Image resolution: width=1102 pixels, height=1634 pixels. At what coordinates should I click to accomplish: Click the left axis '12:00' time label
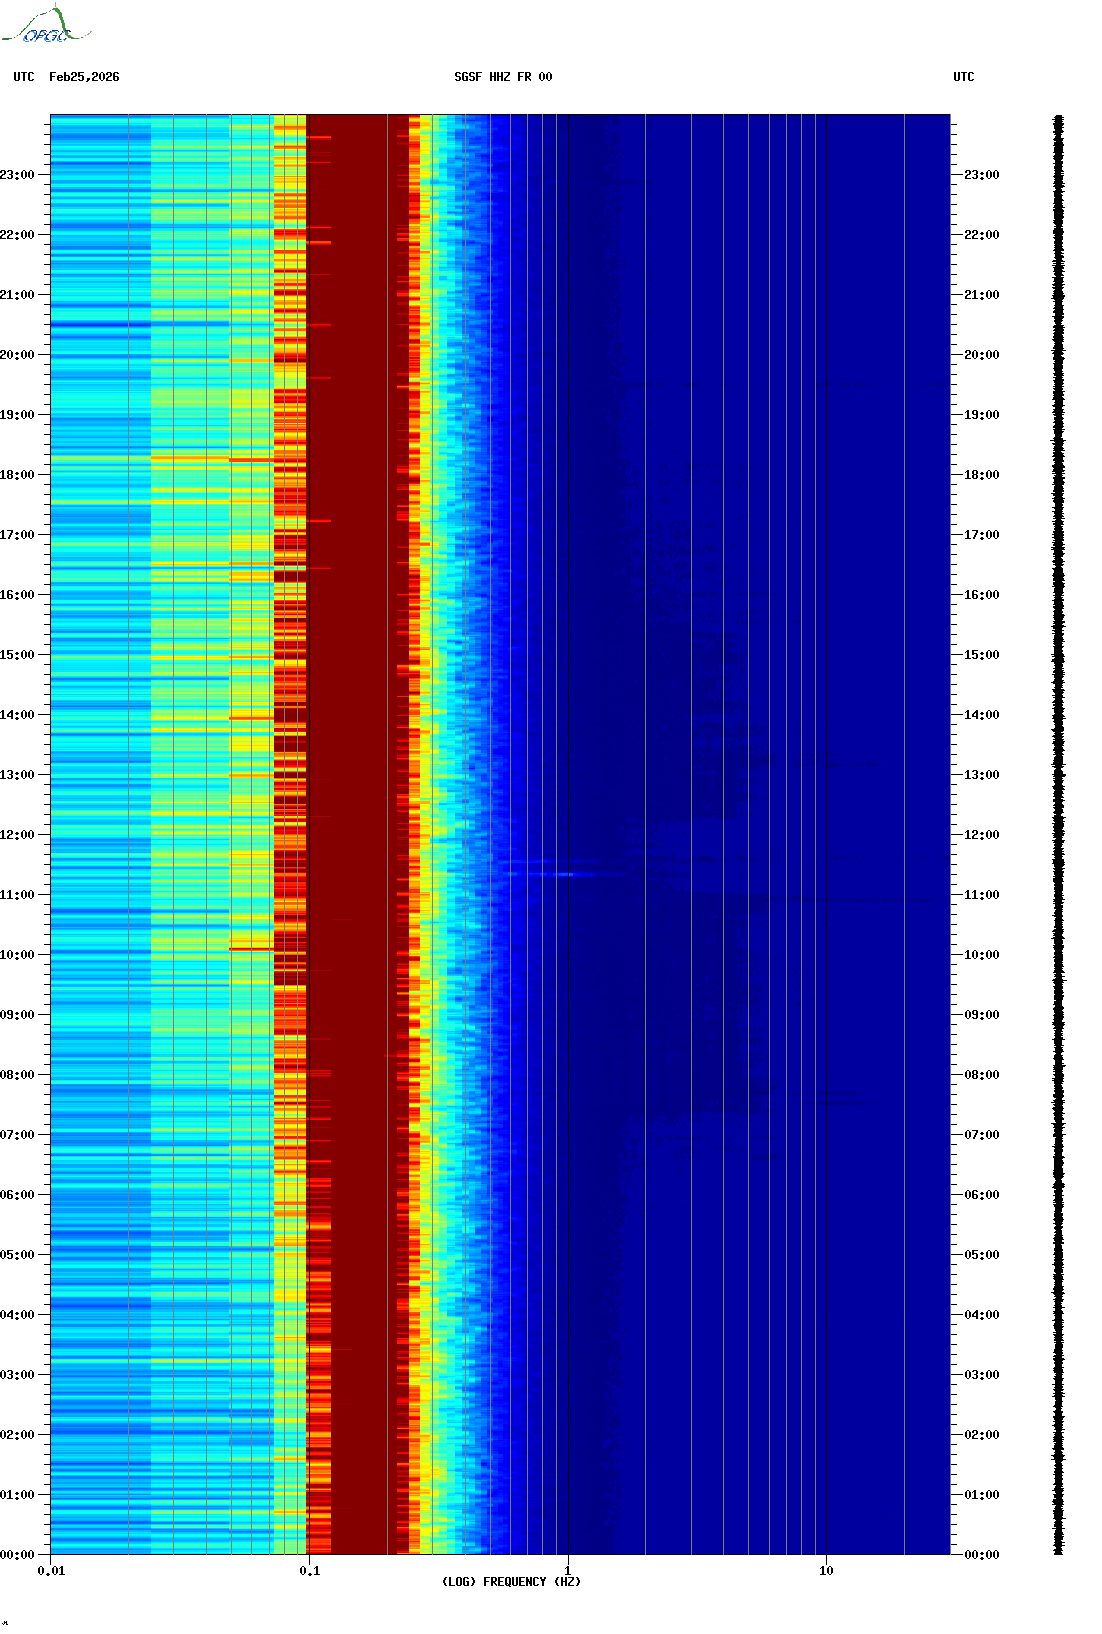pyautogui.click(x=17, y=835)
